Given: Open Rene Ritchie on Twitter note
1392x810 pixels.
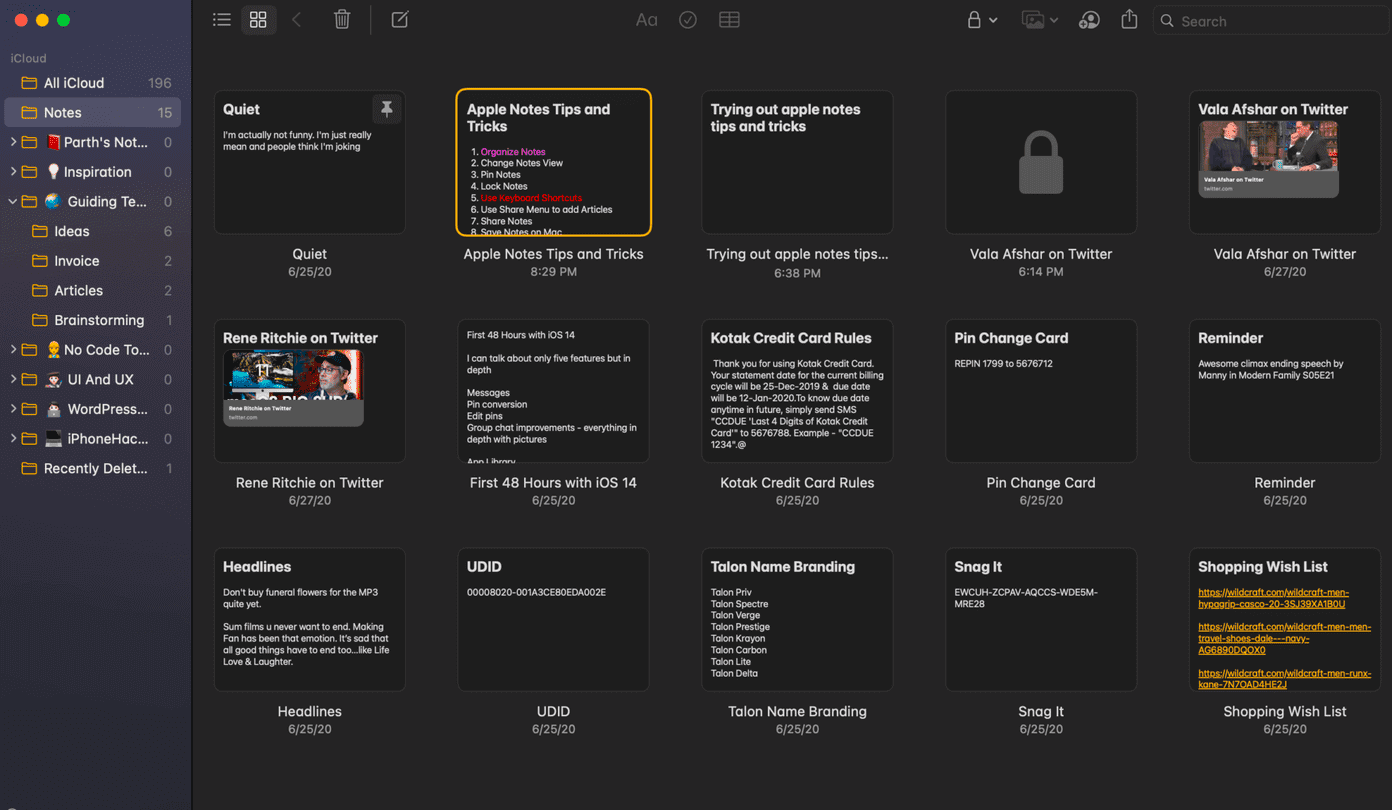Looking at the screenshot, I should click(309, 391).
